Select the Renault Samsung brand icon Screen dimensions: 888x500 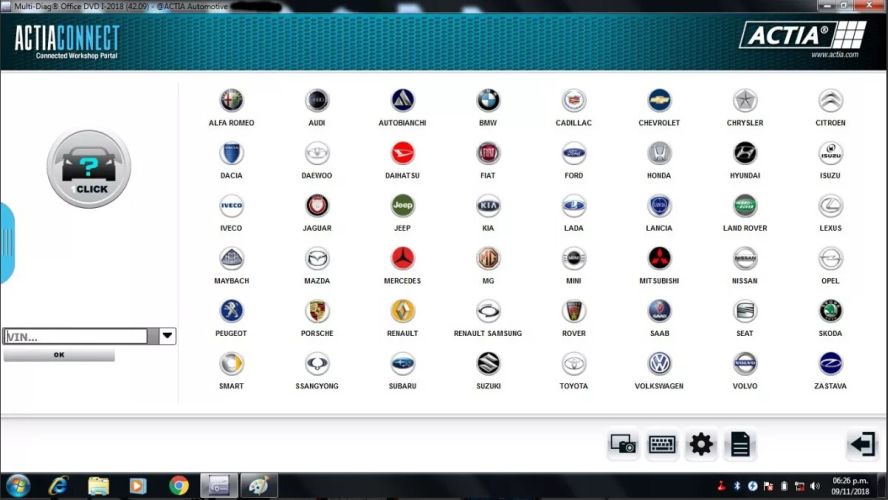tap(488, 311)
